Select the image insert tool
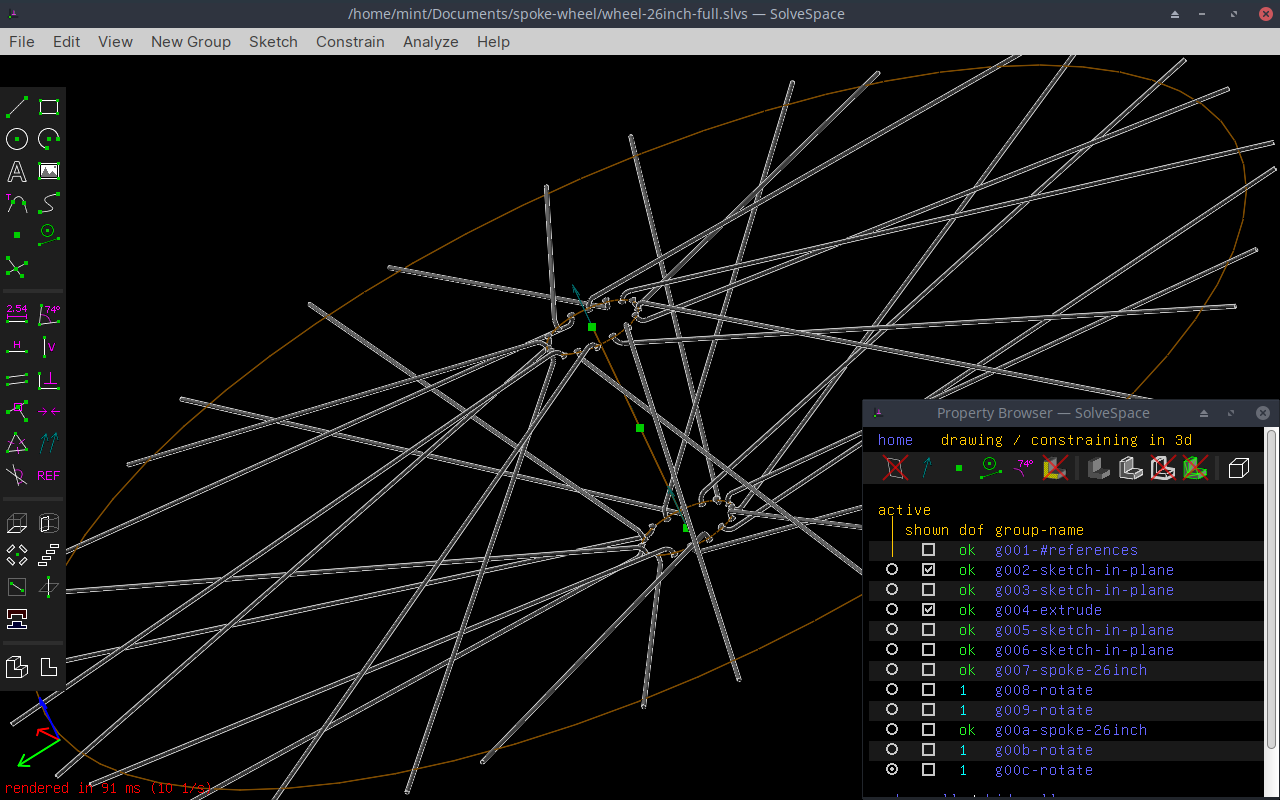This screenshot has width=1280, height=800. click(x=49, y=171)
